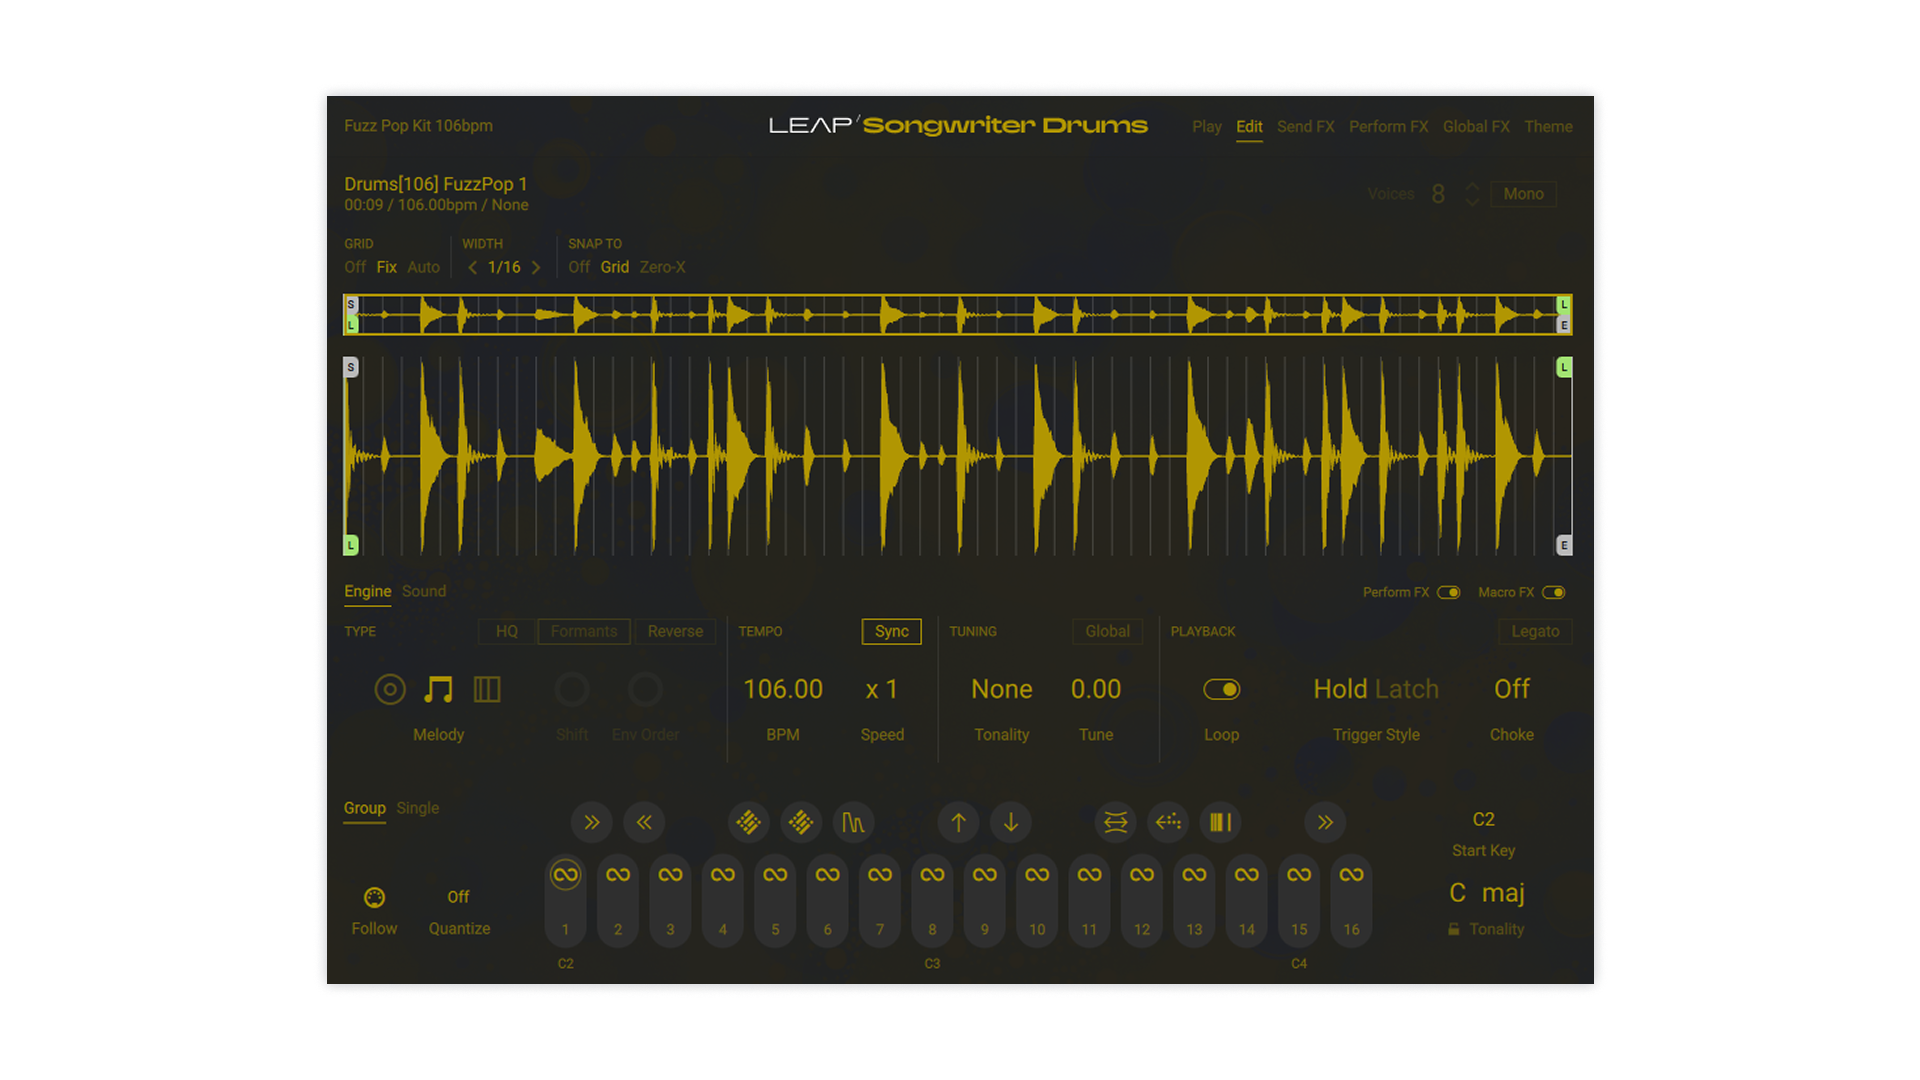The image size is (1920, 1080).
Task: Select the sliced columns type icon
Action: tap(487, 689)
